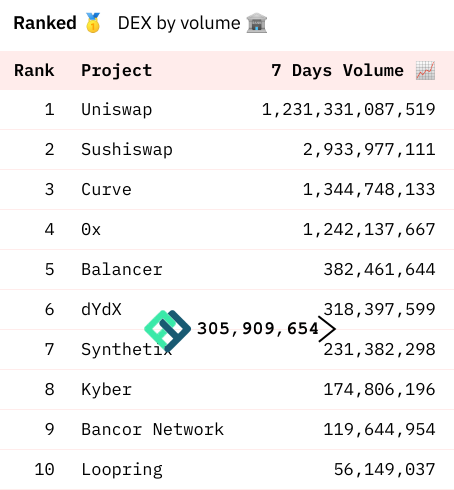
Task: Sort by the Rank column header
Action: point(34,70)
